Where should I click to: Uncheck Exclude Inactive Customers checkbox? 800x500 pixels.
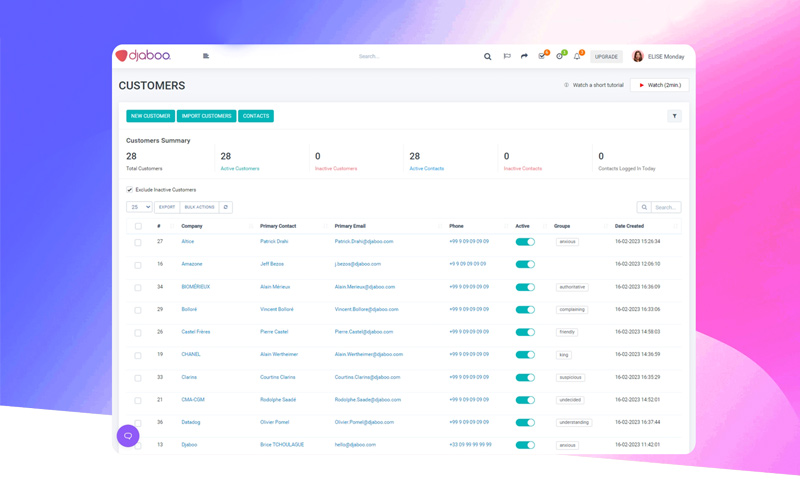130,190
